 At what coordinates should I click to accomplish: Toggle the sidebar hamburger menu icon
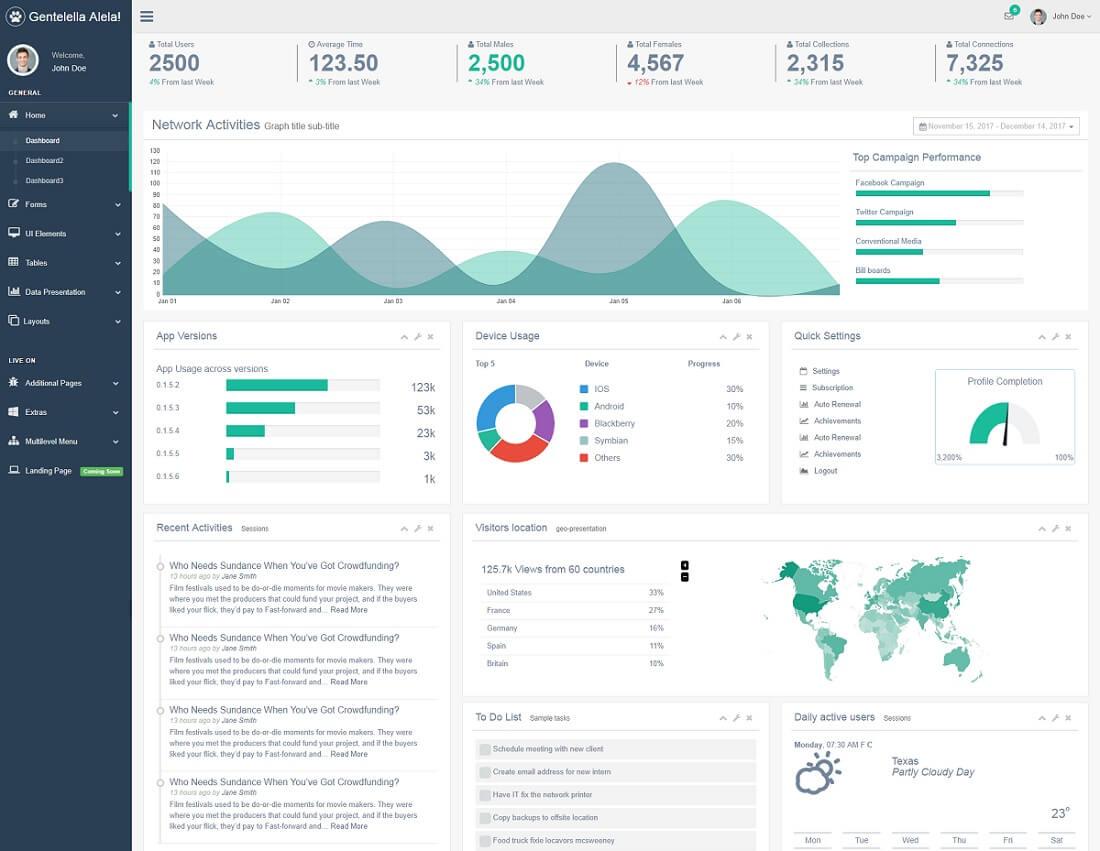coord(147,16)
